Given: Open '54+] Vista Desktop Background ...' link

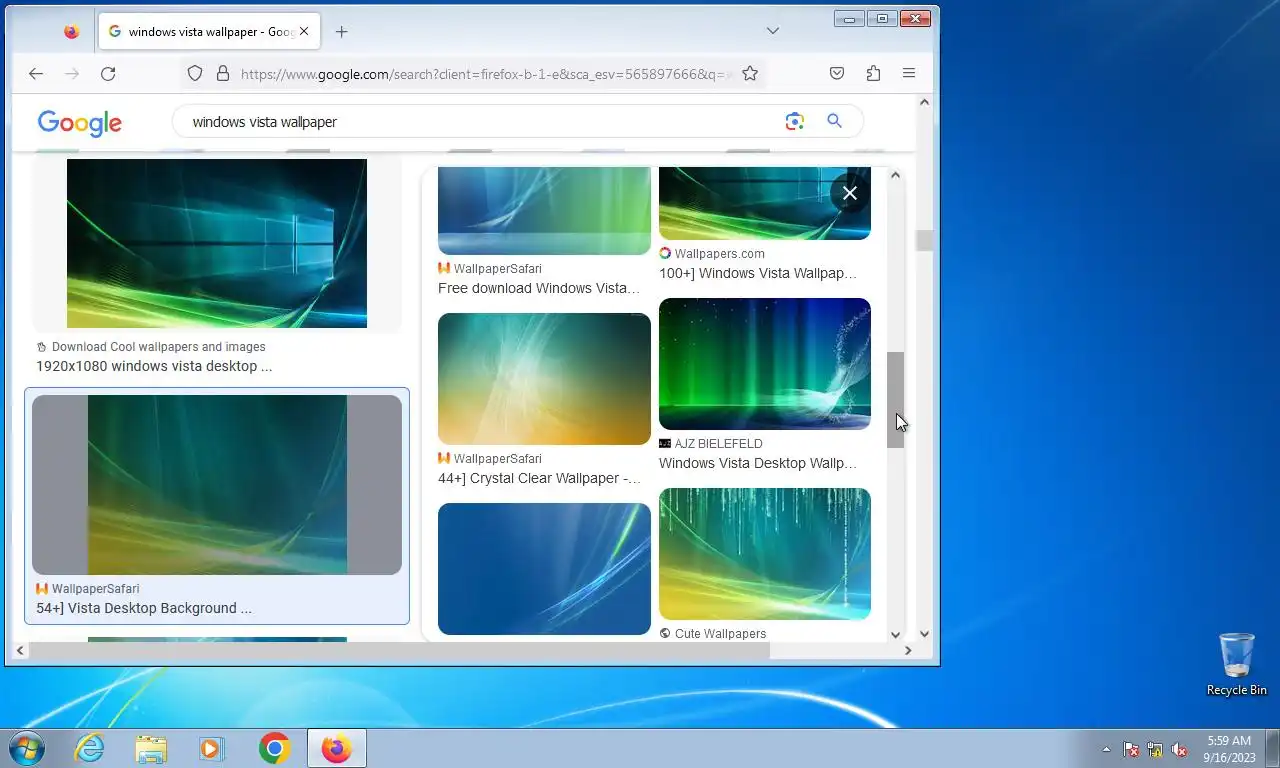Looking at the screenshot, I should click(x=144, y=608).
